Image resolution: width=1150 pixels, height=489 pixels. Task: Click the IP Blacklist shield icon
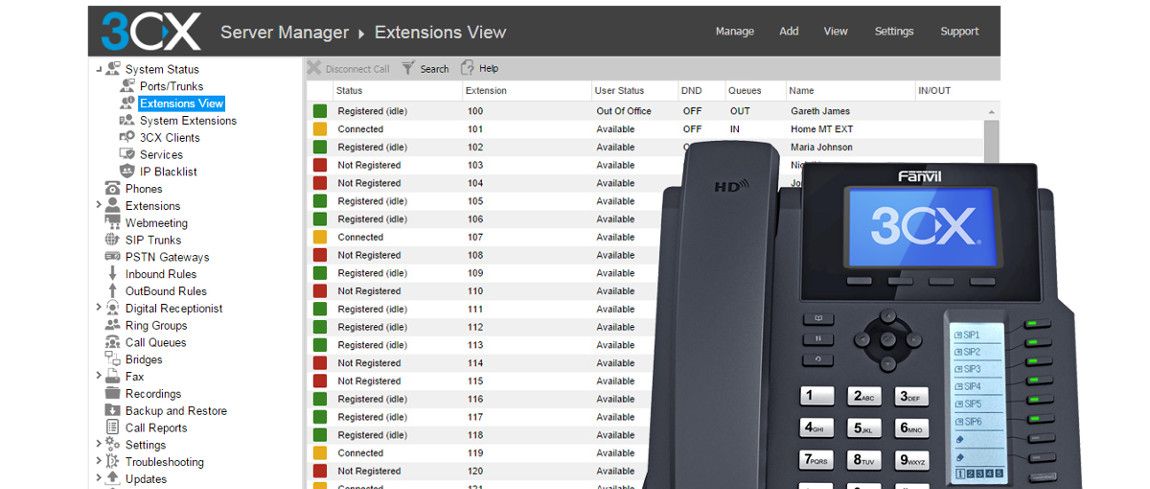(127, 171)
